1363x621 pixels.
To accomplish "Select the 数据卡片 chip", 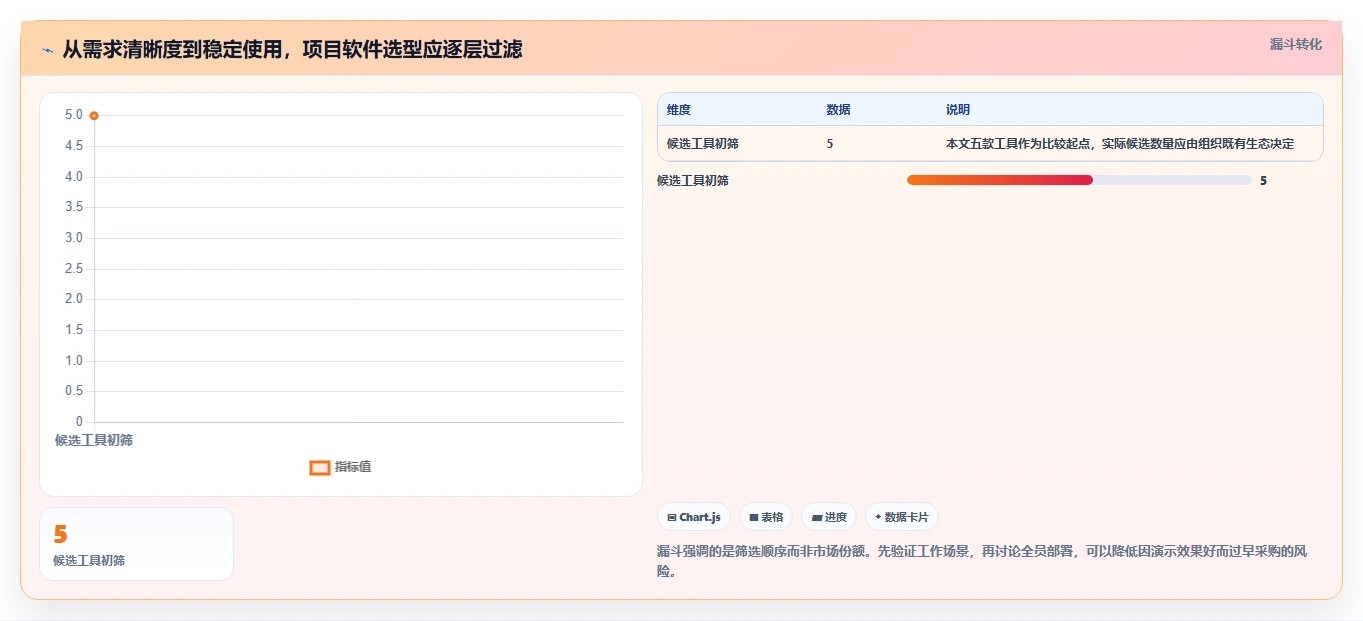I will pos(902,517).
